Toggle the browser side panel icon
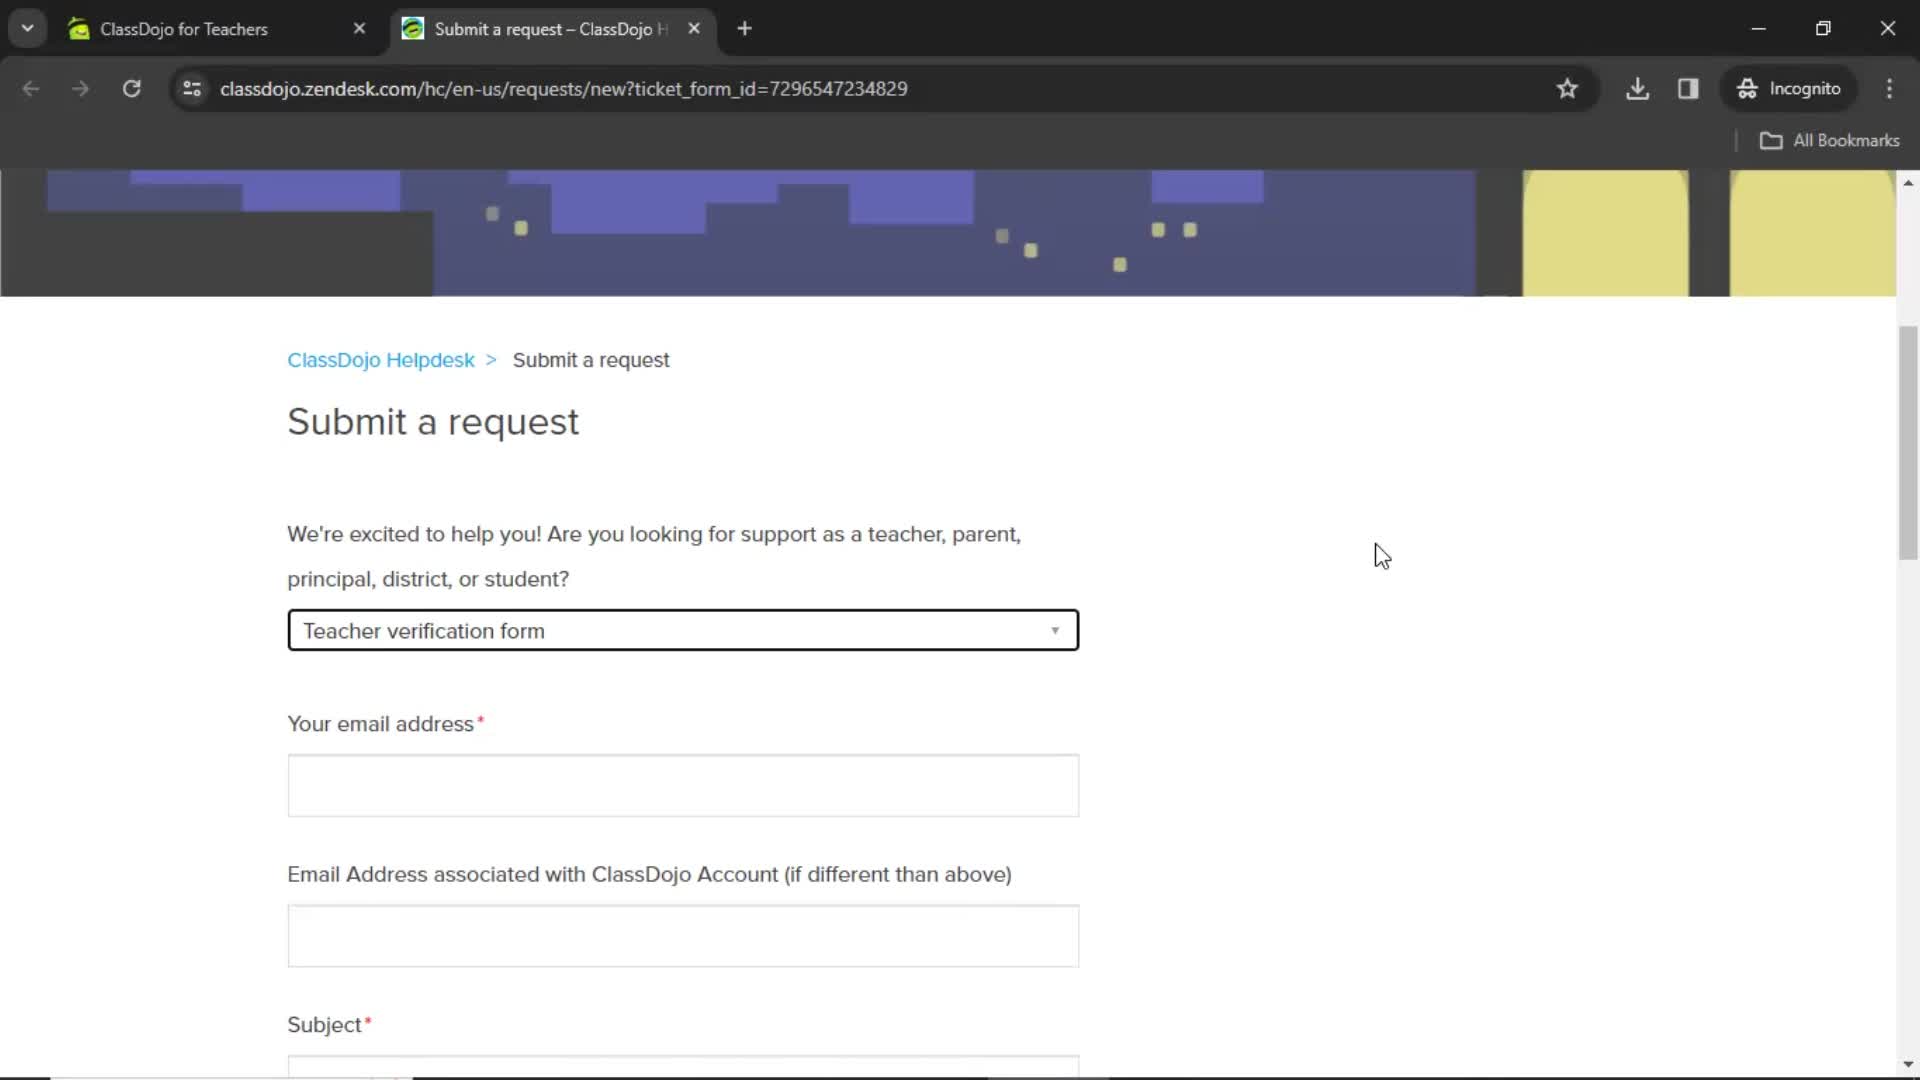The image size is (1920, 1080). 1688,89
